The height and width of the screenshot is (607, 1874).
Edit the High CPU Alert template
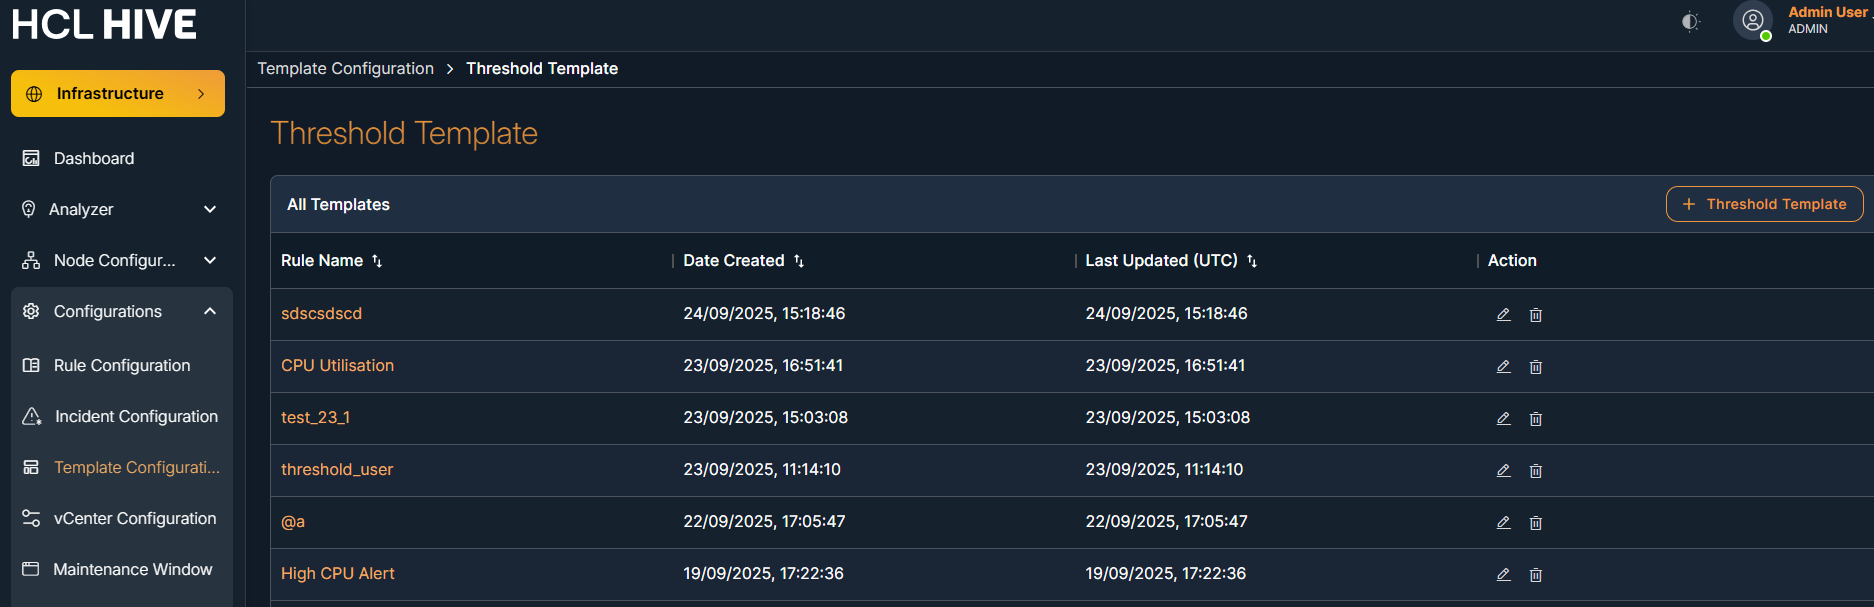coord(1503,575)
